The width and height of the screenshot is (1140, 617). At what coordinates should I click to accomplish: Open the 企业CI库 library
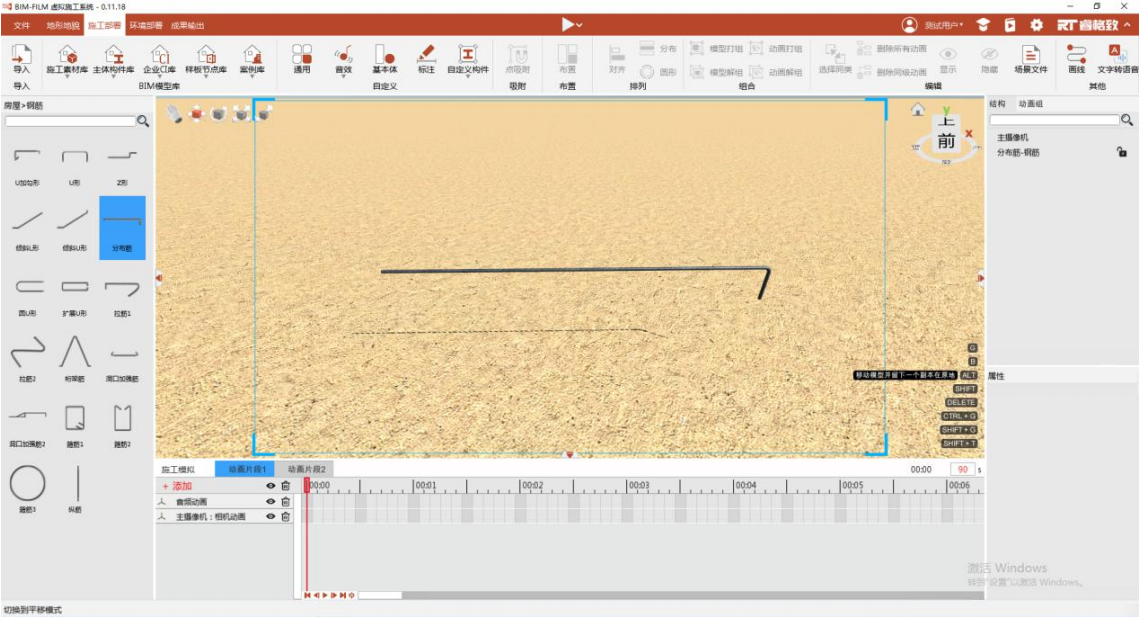pos(159,60)
